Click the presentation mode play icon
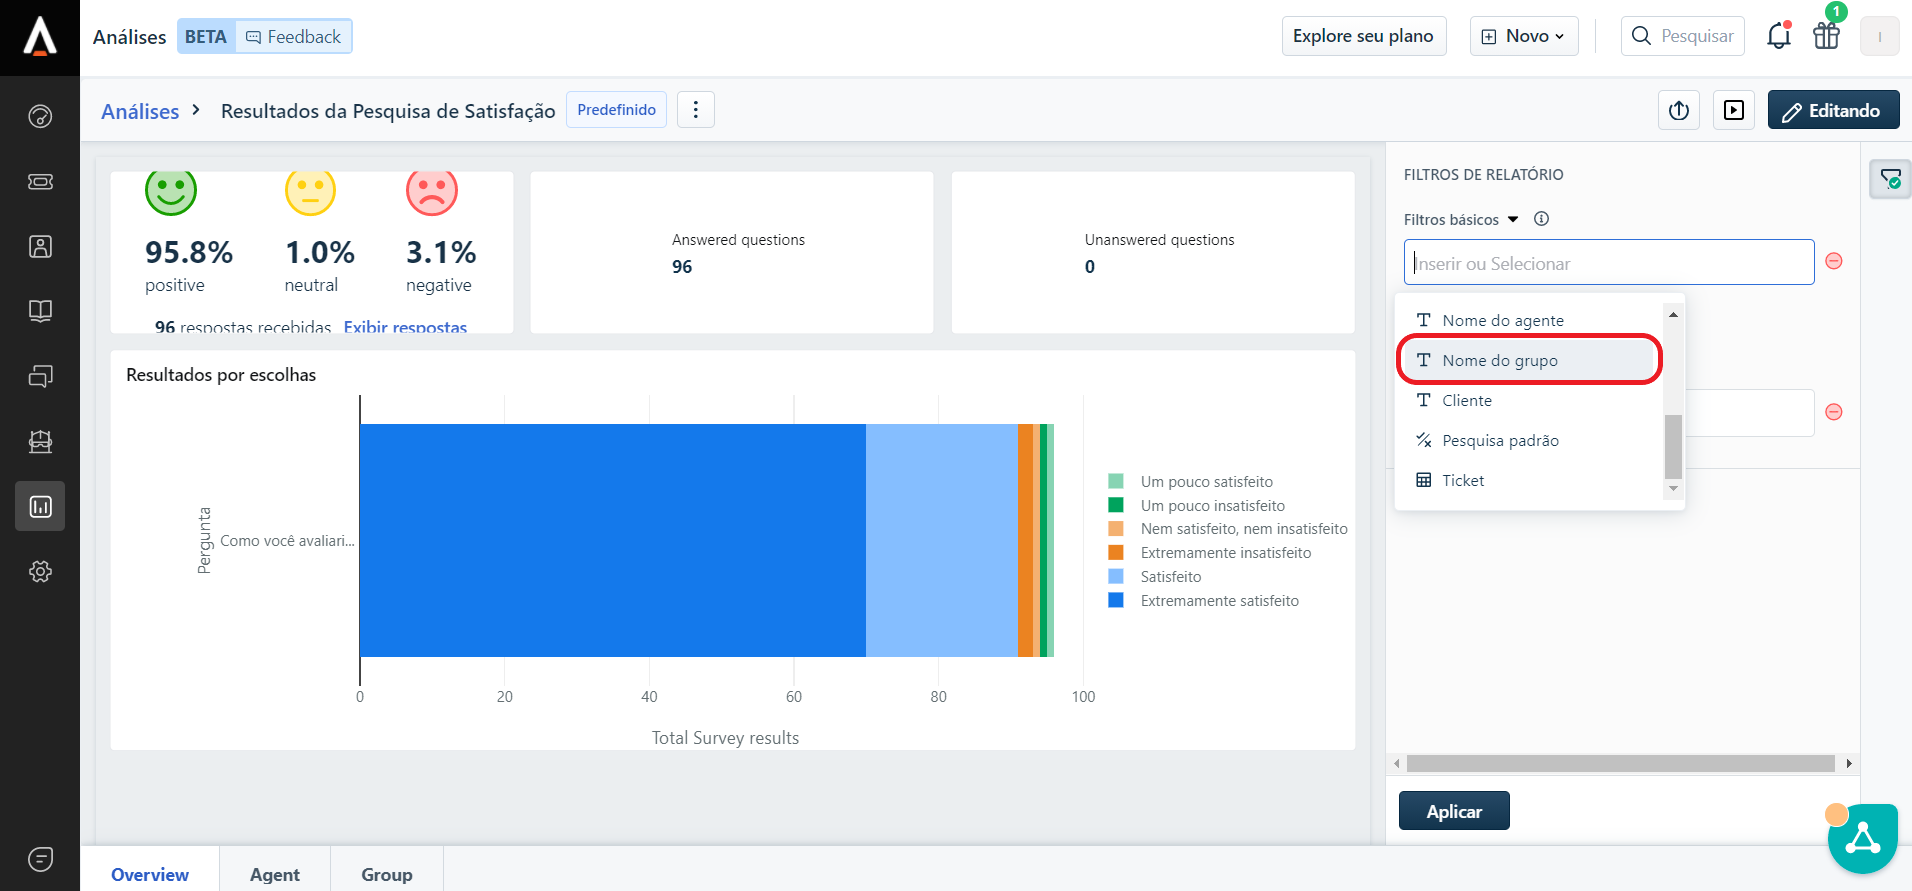This screenshot has width=1912, height=891. pos(1734,110)
